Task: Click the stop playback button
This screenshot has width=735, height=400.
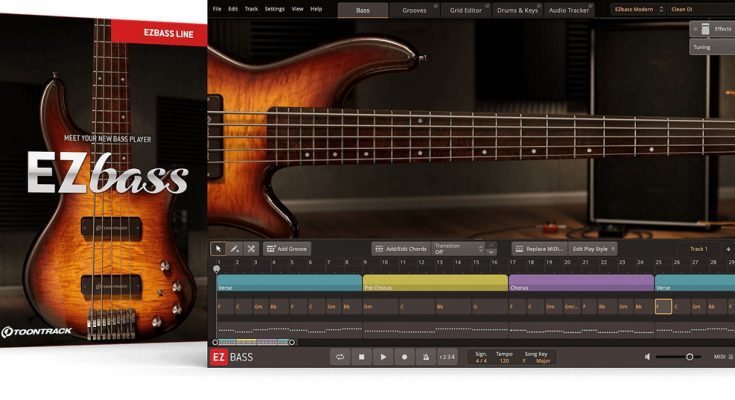Action: pyautogui.click(x=361, y=357)
